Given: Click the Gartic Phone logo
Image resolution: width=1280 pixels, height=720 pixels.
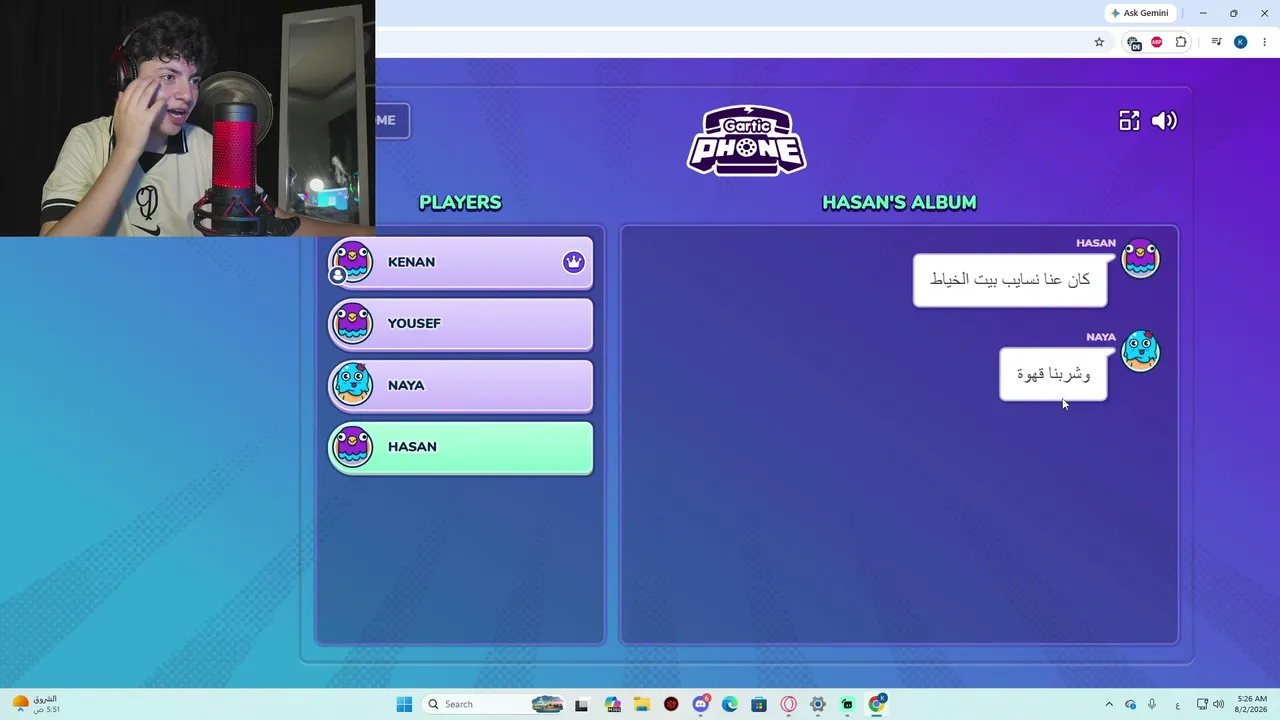Looking at the screenshot, I should coord(747,140).
